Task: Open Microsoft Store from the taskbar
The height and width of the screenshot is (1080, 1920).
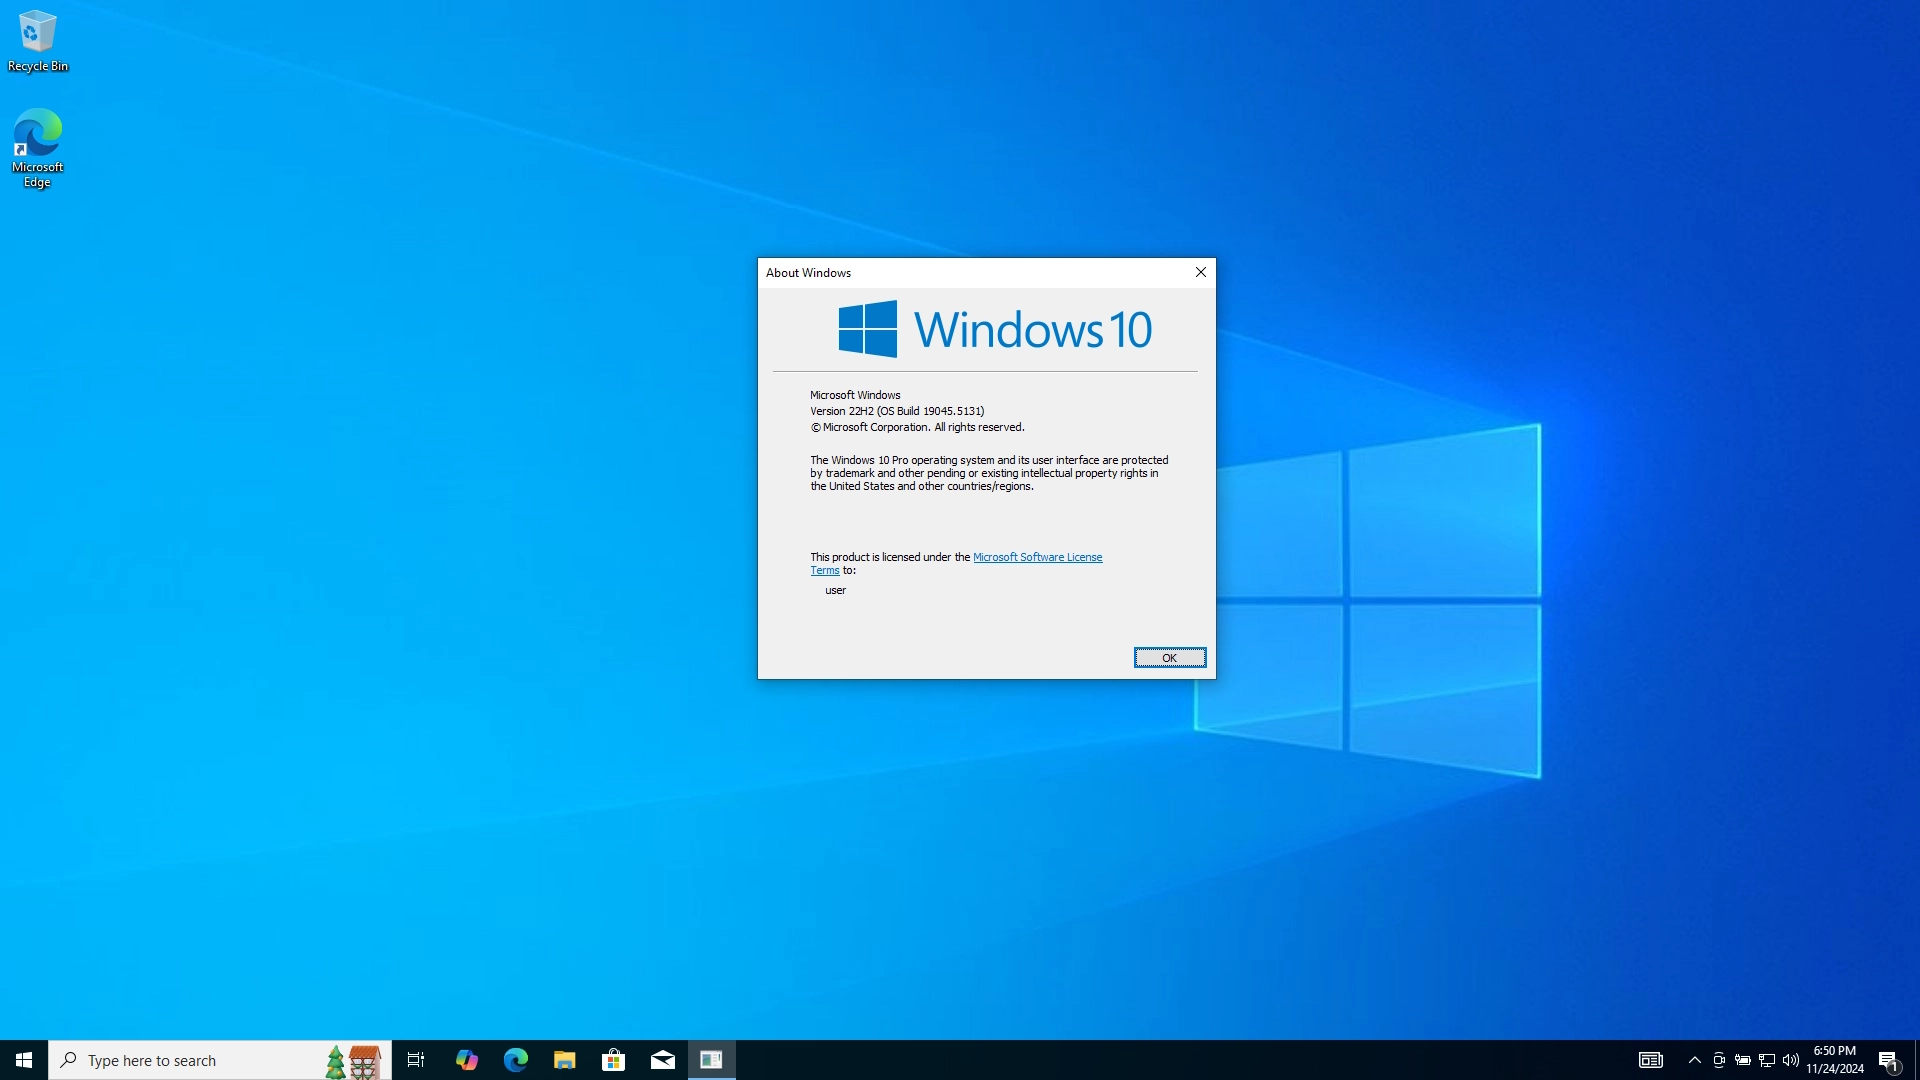Action: point(613,1060)
